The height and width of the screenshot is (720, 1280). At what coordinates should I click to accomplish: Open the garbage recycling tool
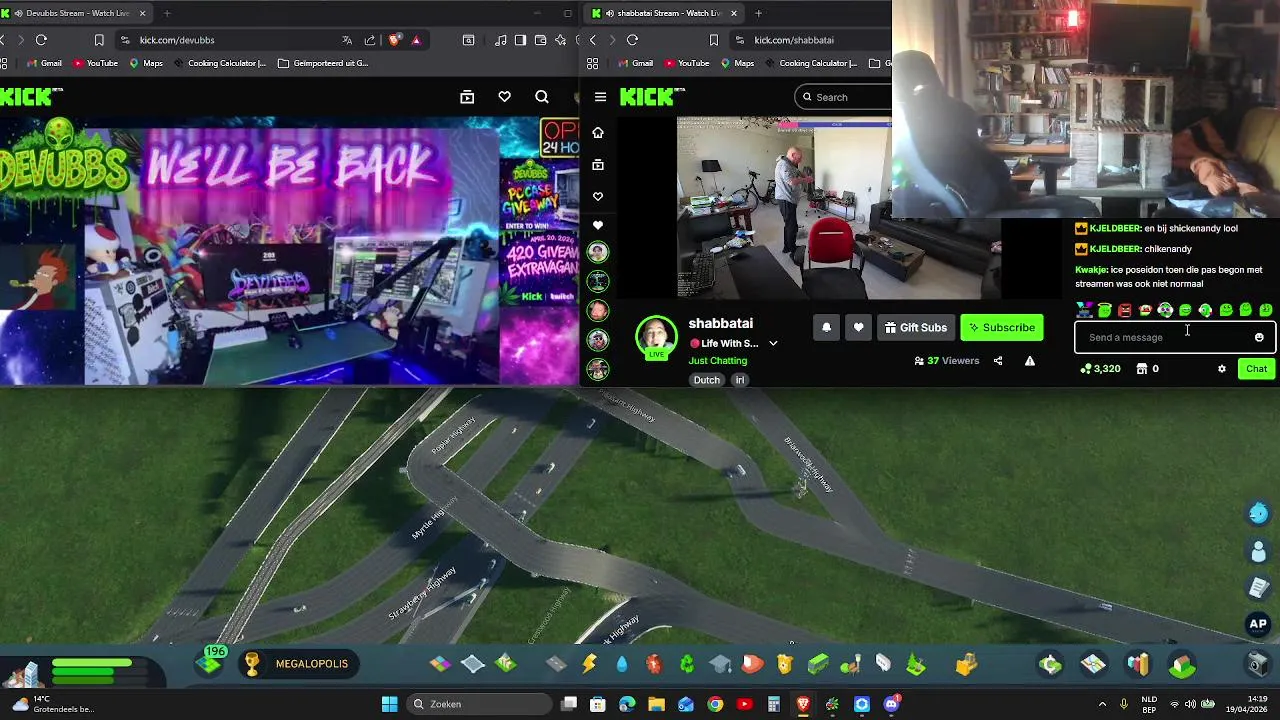pyautogui.click(x=687, y=664)
